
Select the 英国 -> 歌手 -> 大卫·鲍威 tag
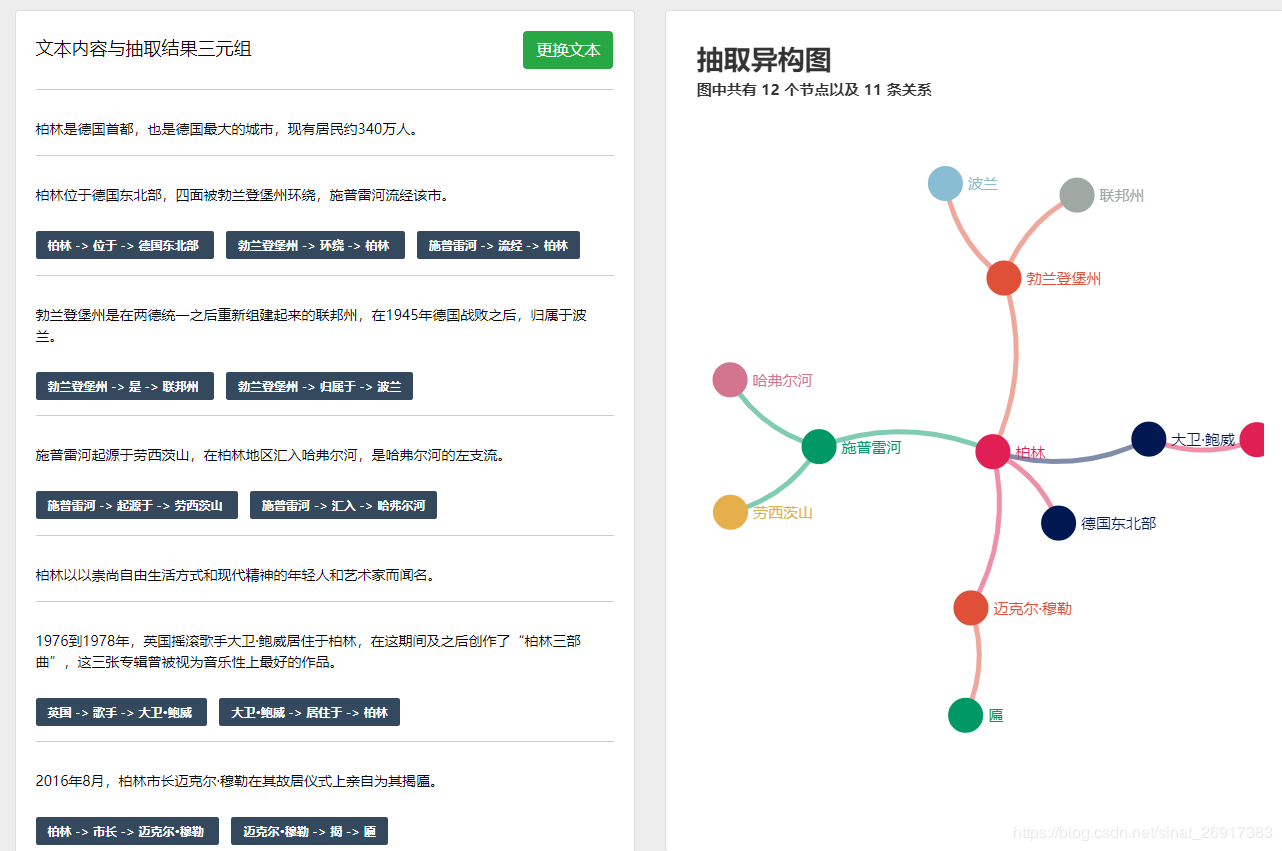coord(121,713)
